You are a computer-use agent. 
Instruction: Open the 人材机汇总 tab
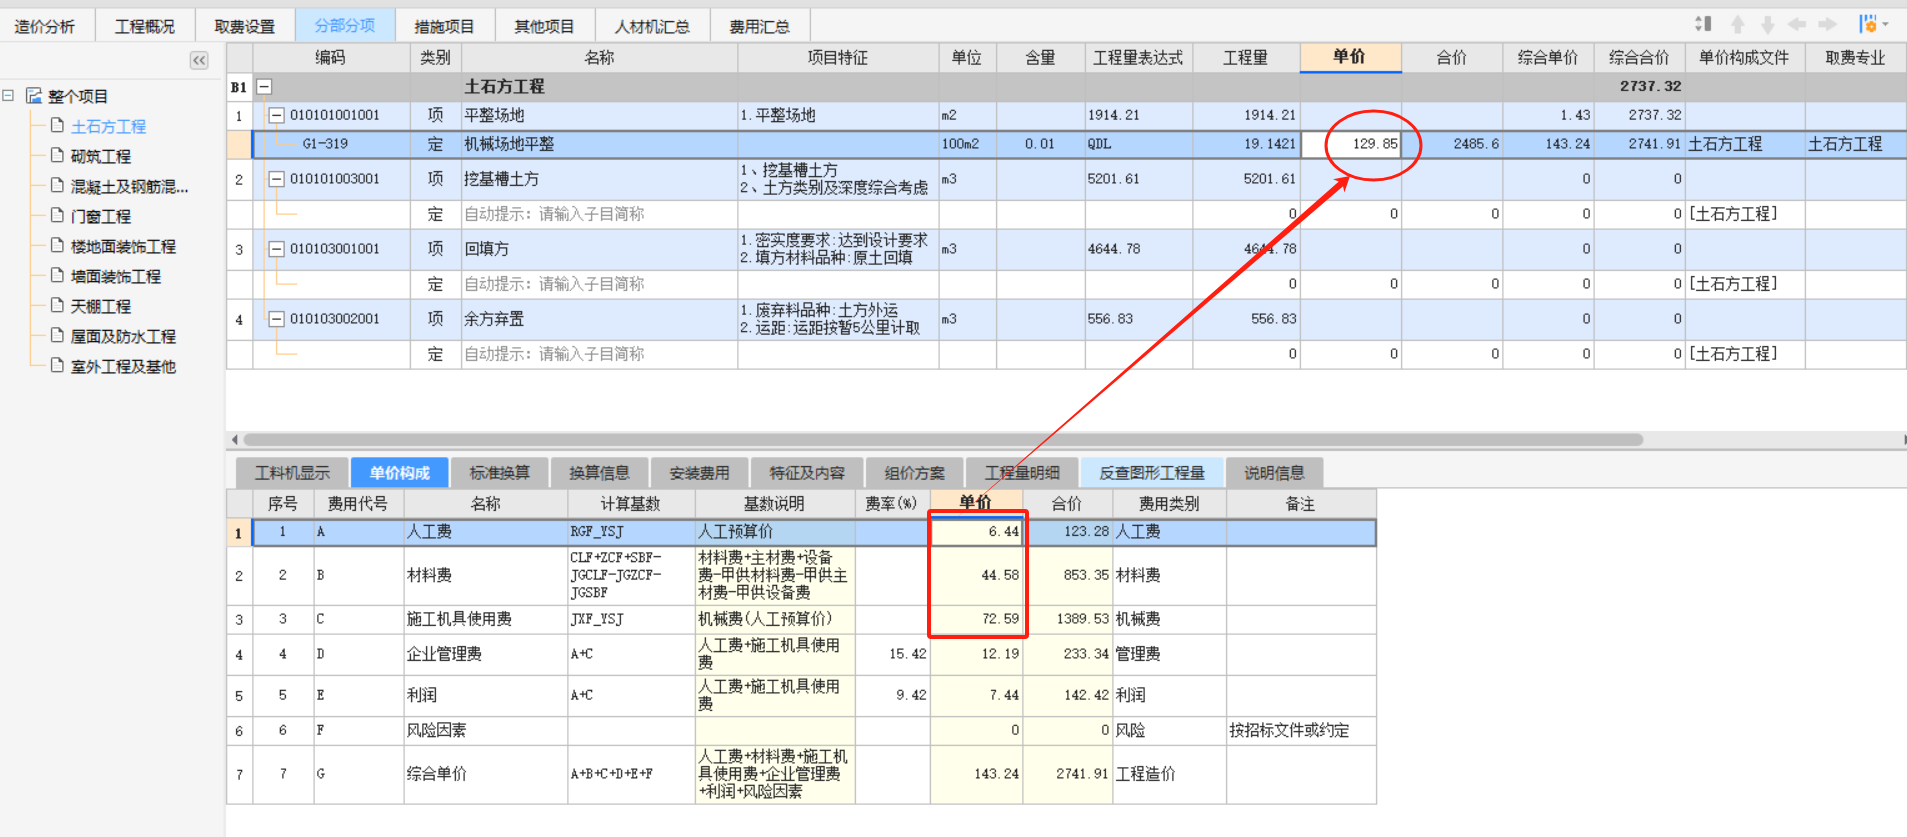click(x=652, y=26)
